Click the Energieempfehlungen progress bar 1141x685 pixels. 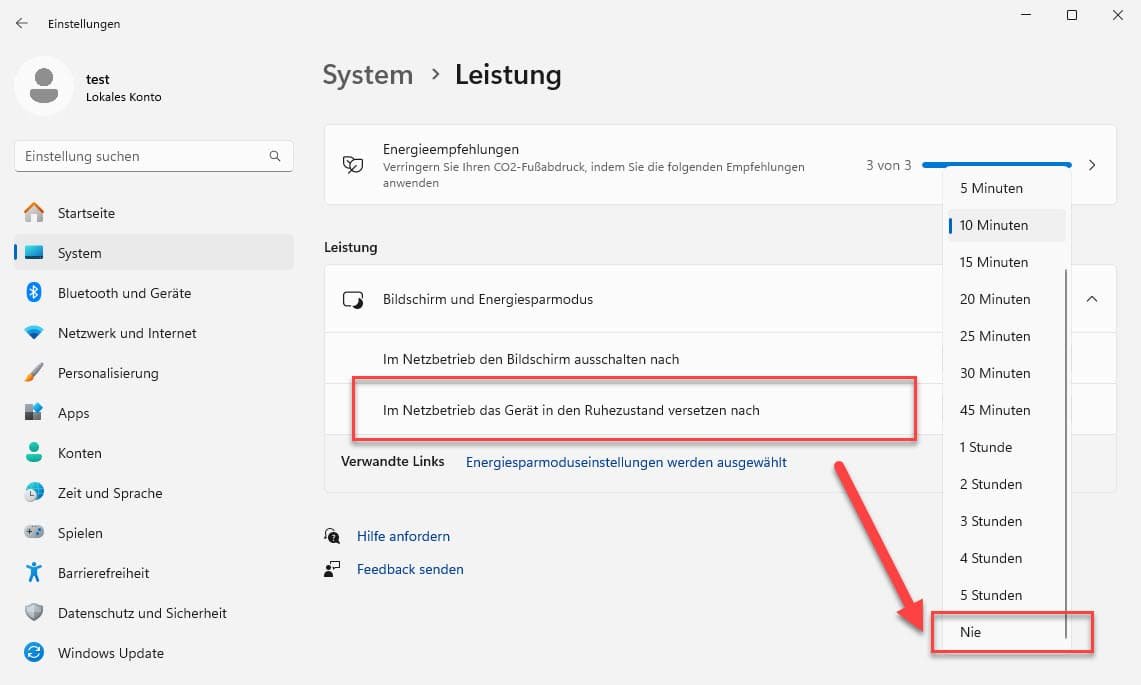click(995, 164)
